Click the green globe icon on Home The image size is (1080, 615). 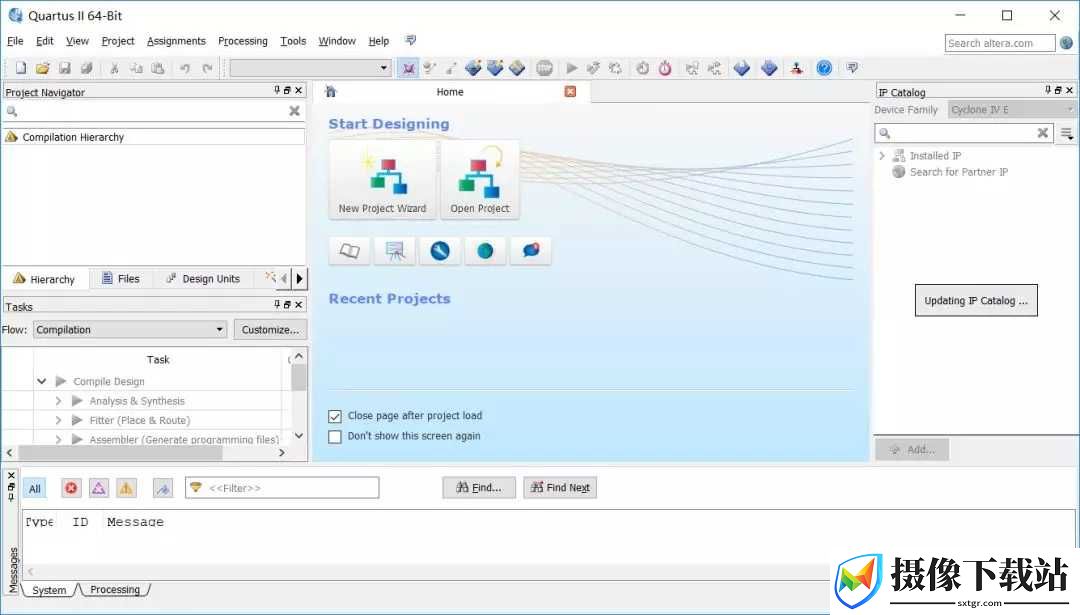click(485, 251)
